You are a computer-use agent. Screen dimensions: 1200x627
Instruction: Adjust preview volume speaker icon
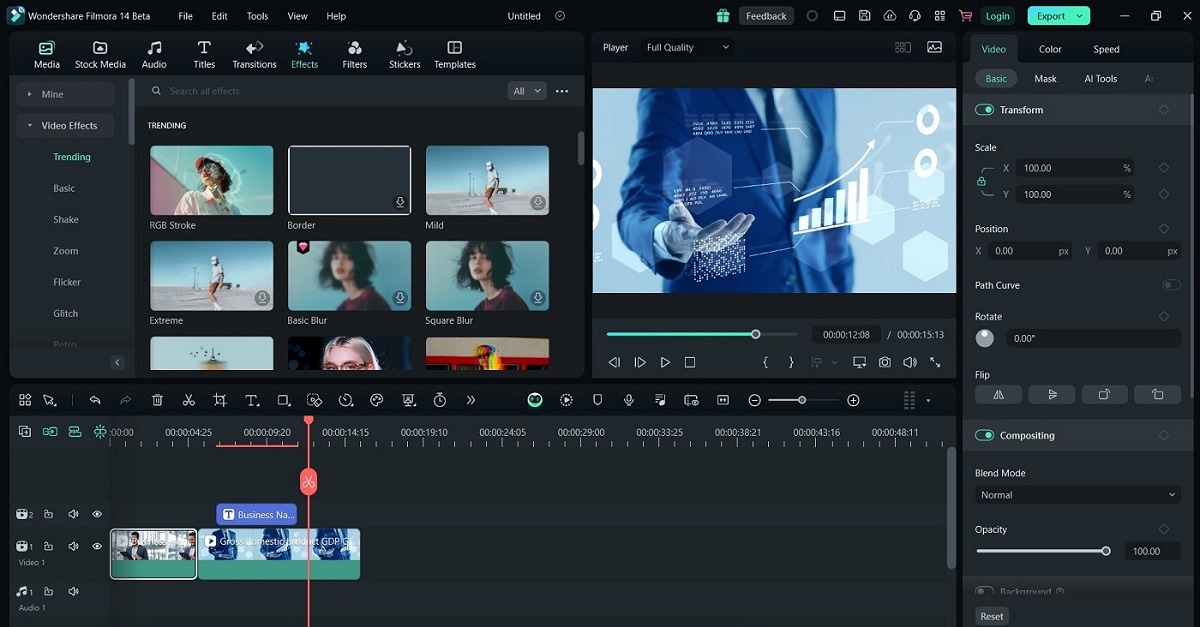pos(910,362)
